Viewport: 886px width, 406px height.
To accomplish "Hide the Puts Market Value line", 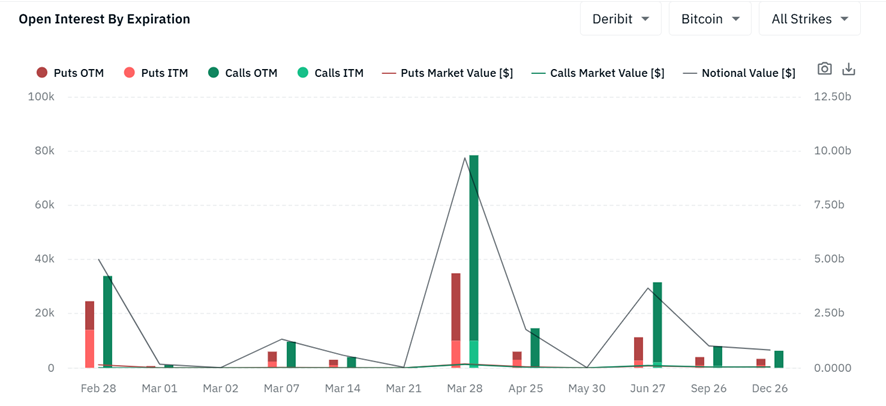I will pyautogui.click(x=447, y=73).
